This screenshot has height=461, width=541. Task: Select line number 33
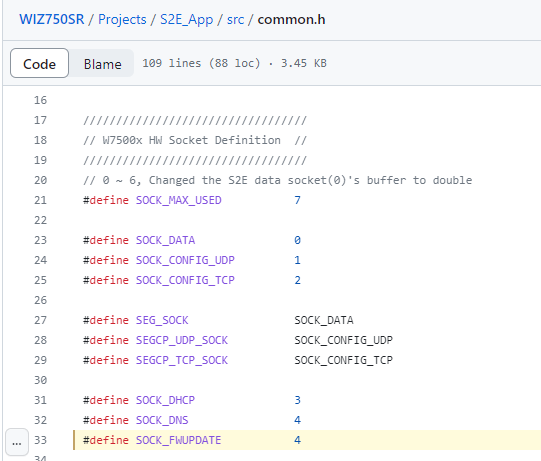coord(40,441)
